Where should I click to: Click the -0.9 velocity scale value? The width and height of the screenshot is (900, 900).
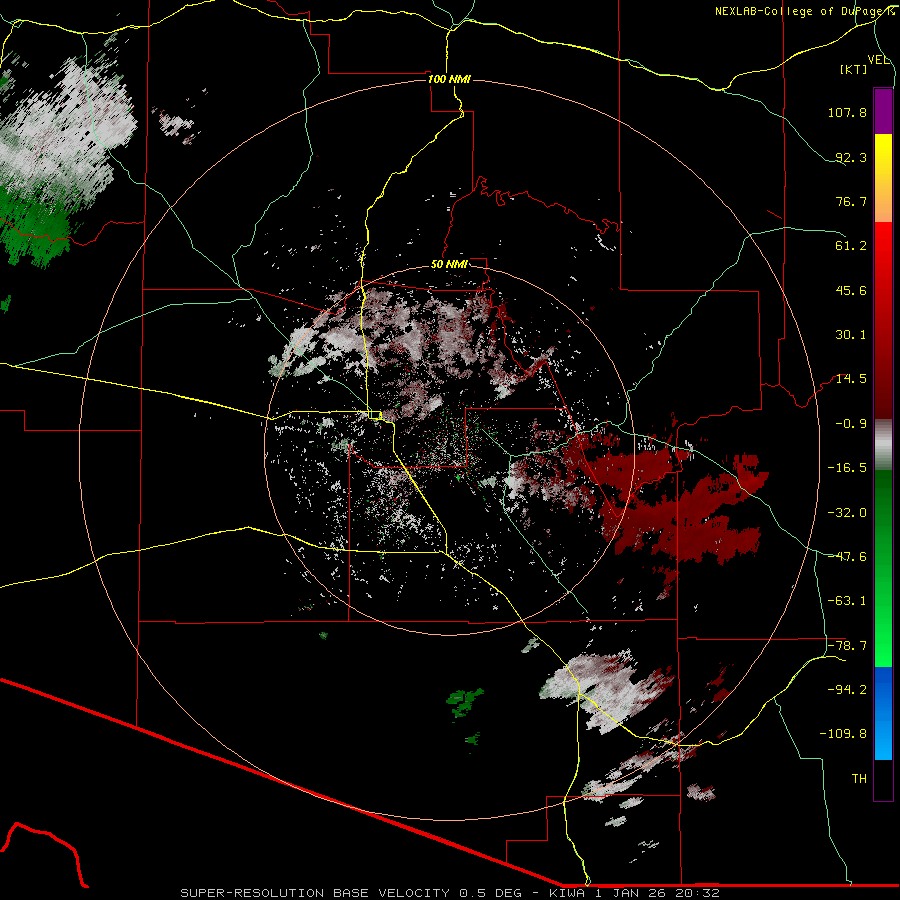(x=851, y=424)
